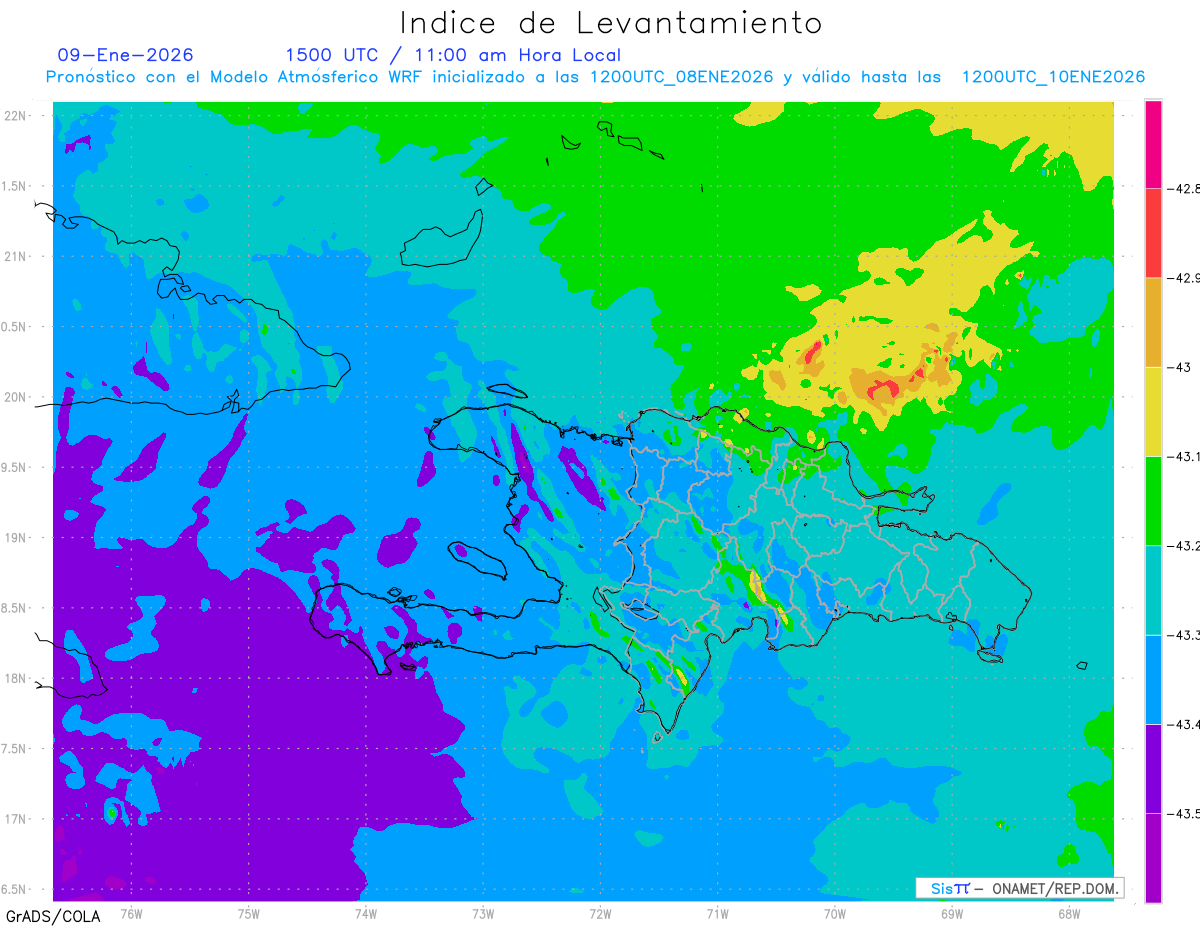Click the 76W longitude label
1200x927 pixels.
(131, 913)
